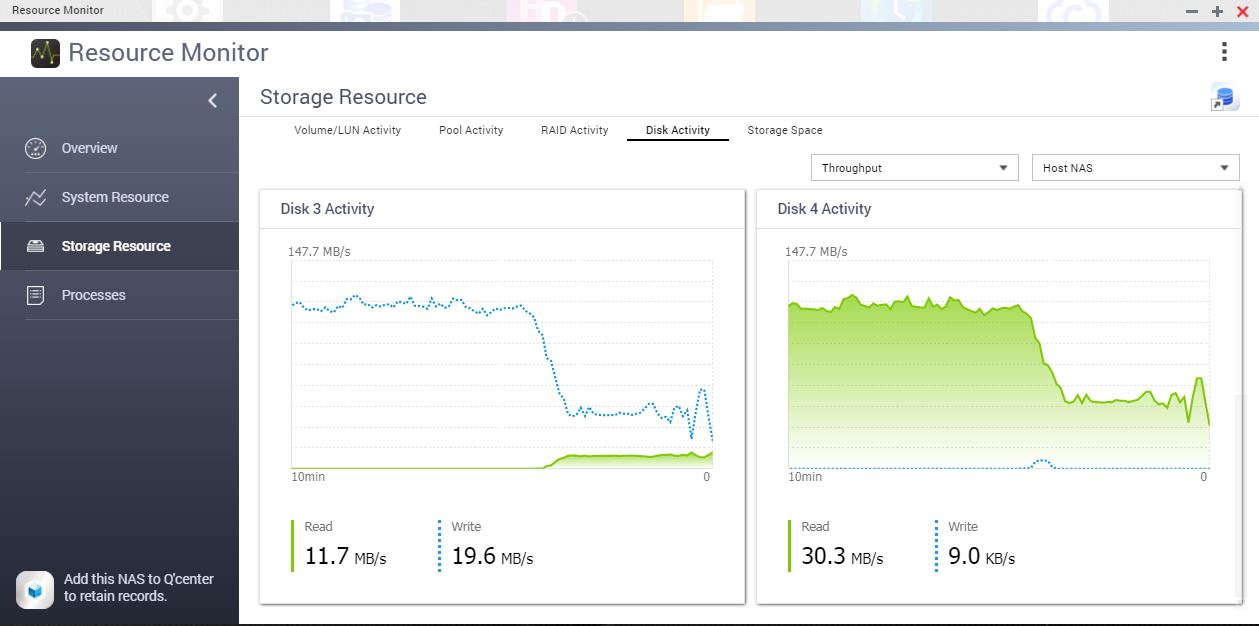This screenshot has height=626, width=1259.
Task: Select the Disk Activity tab
Action: coord(678,130)
